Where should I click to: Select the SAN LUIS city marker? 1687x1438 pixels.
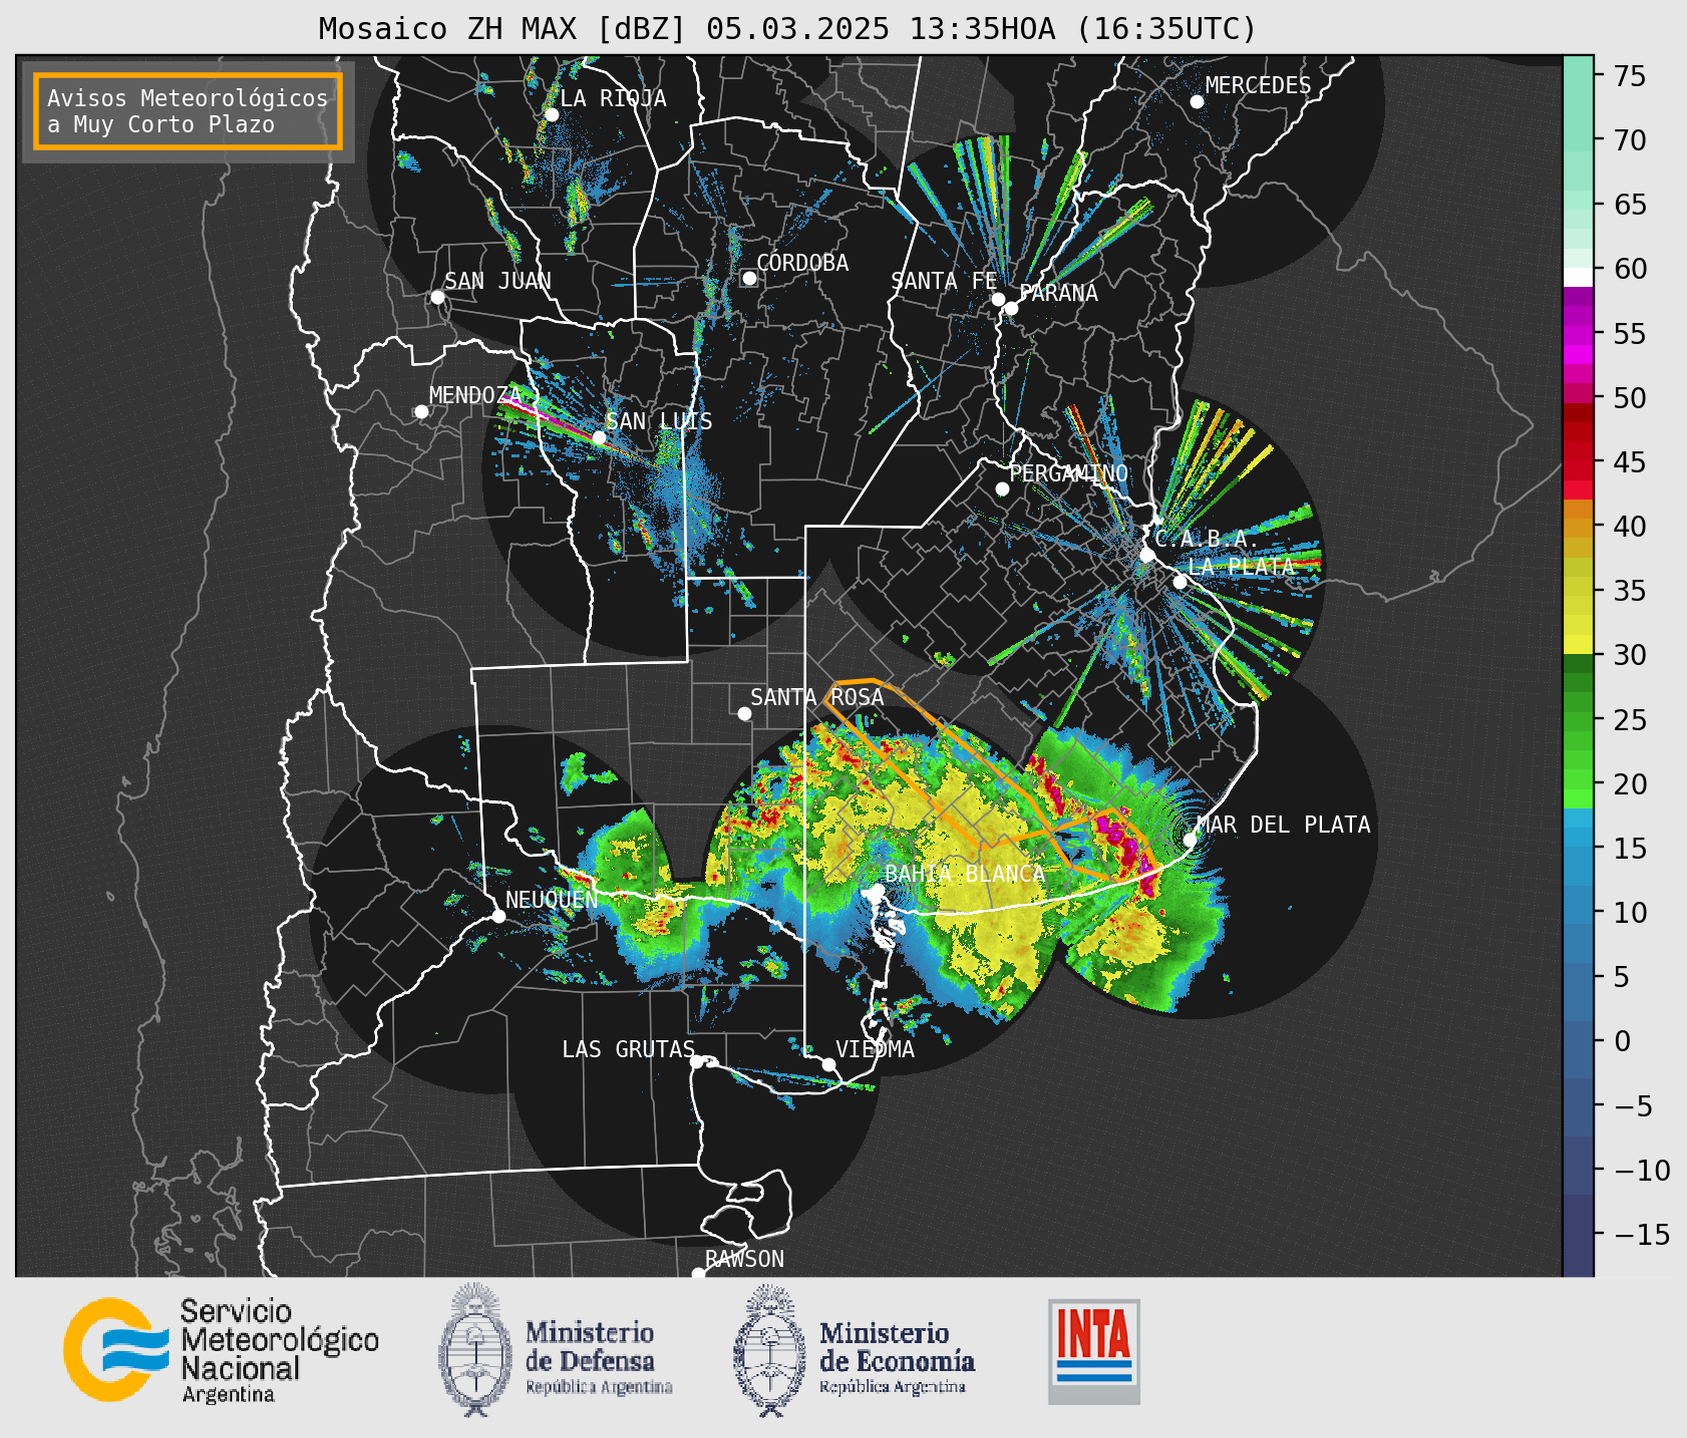[x=599, y=438]
